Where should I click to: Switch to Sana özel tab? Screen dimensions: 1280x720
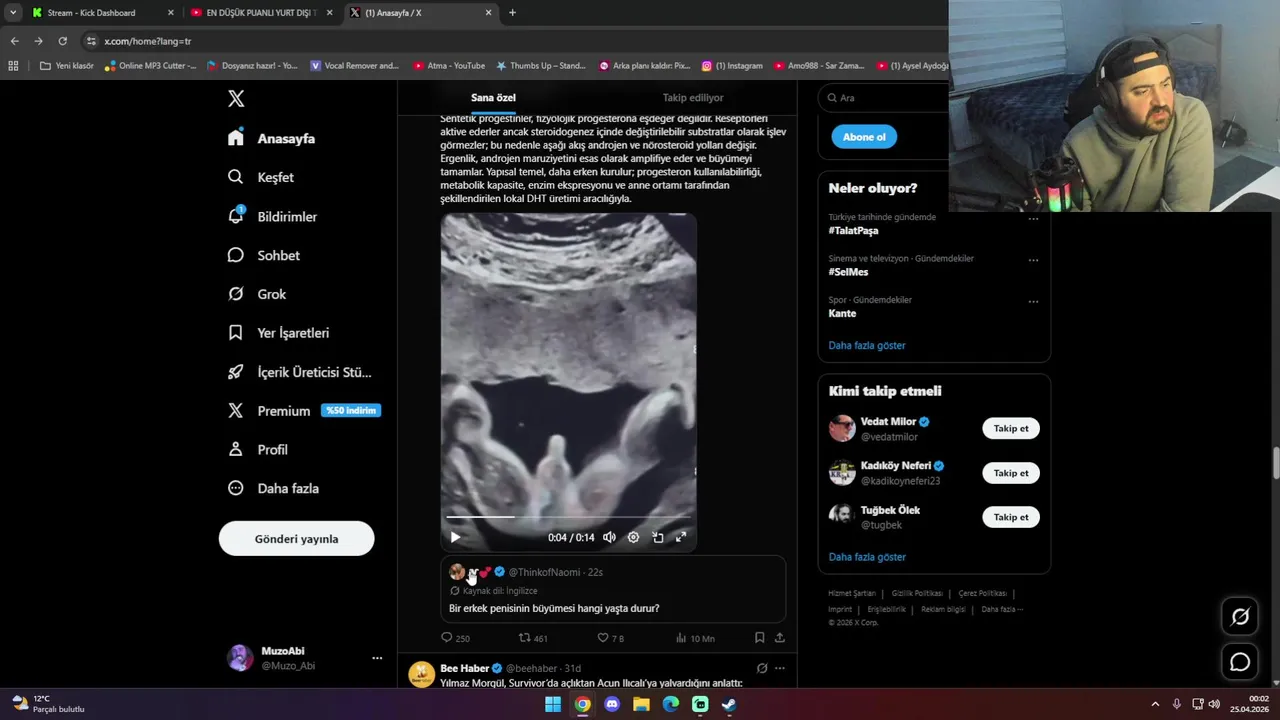tap(493, 98)
